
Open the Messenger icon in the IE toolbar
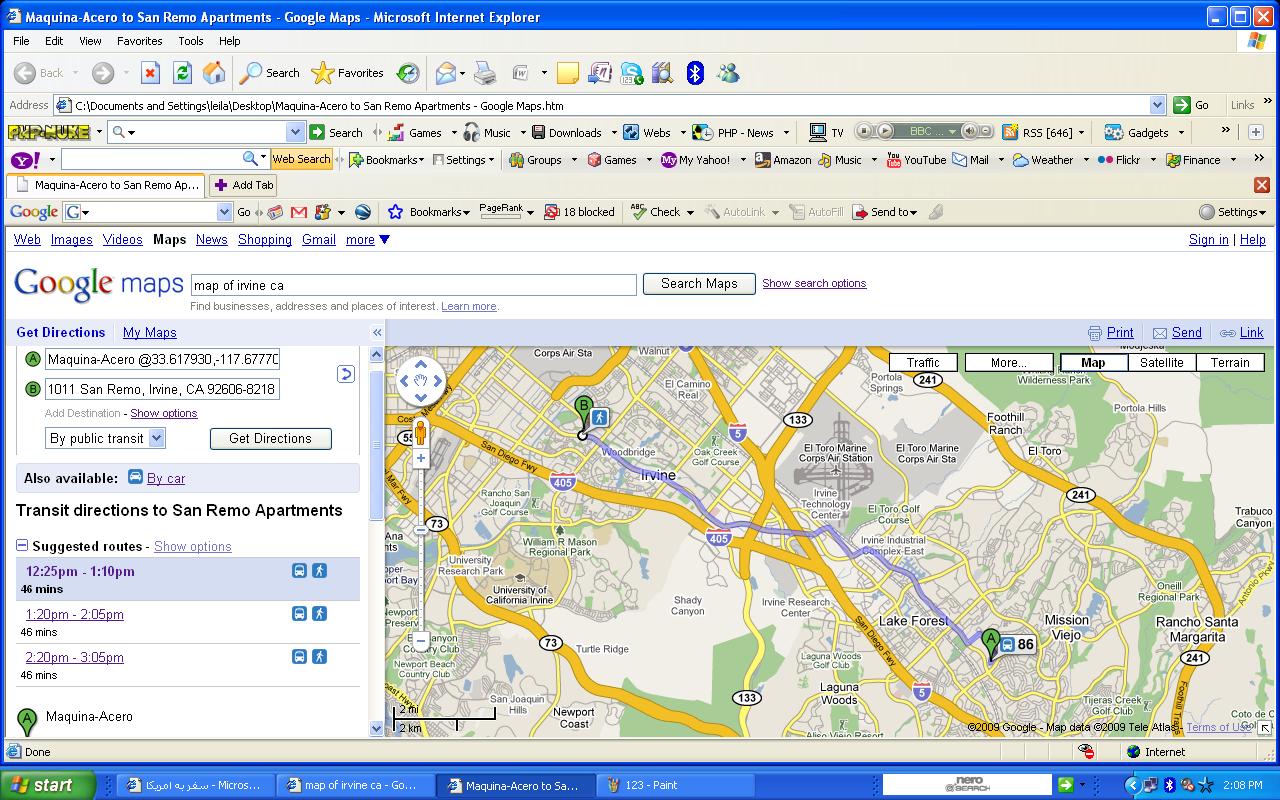[728, 73]
